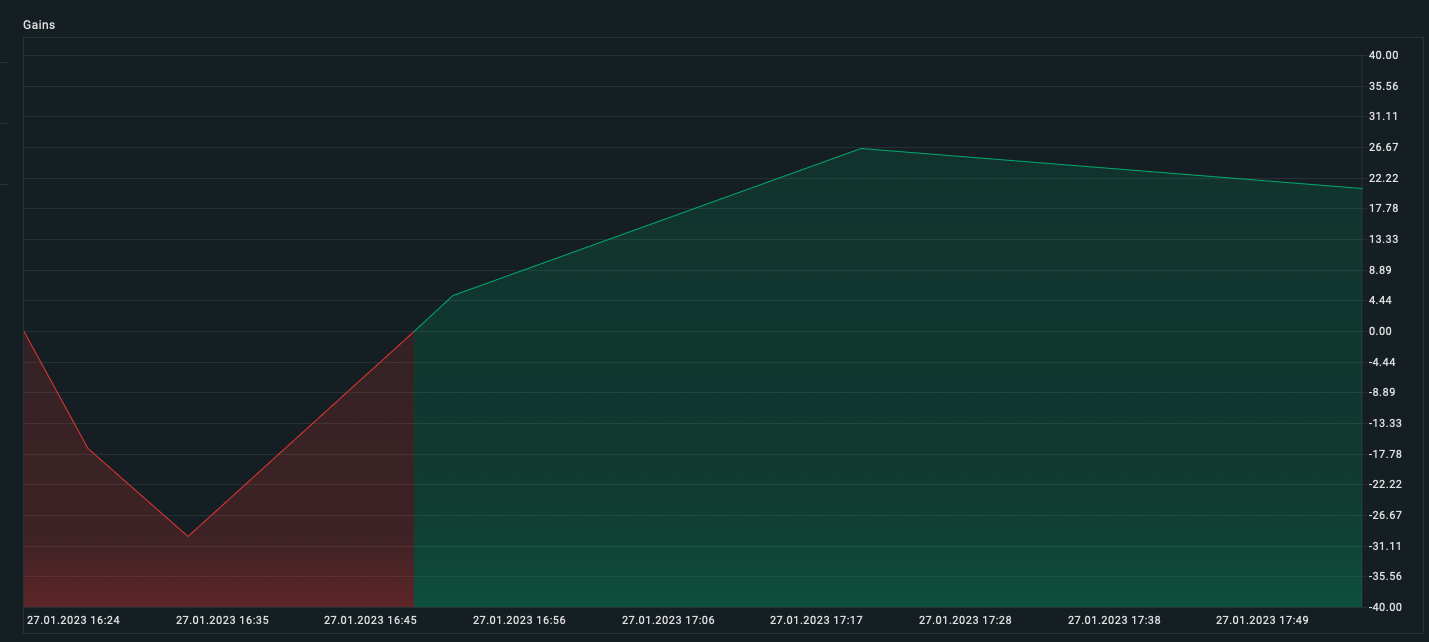This screenshot has height=642, width=1429.
Task: Select the 27.01.2023 16:56 time label
Action: coord(519,620)
